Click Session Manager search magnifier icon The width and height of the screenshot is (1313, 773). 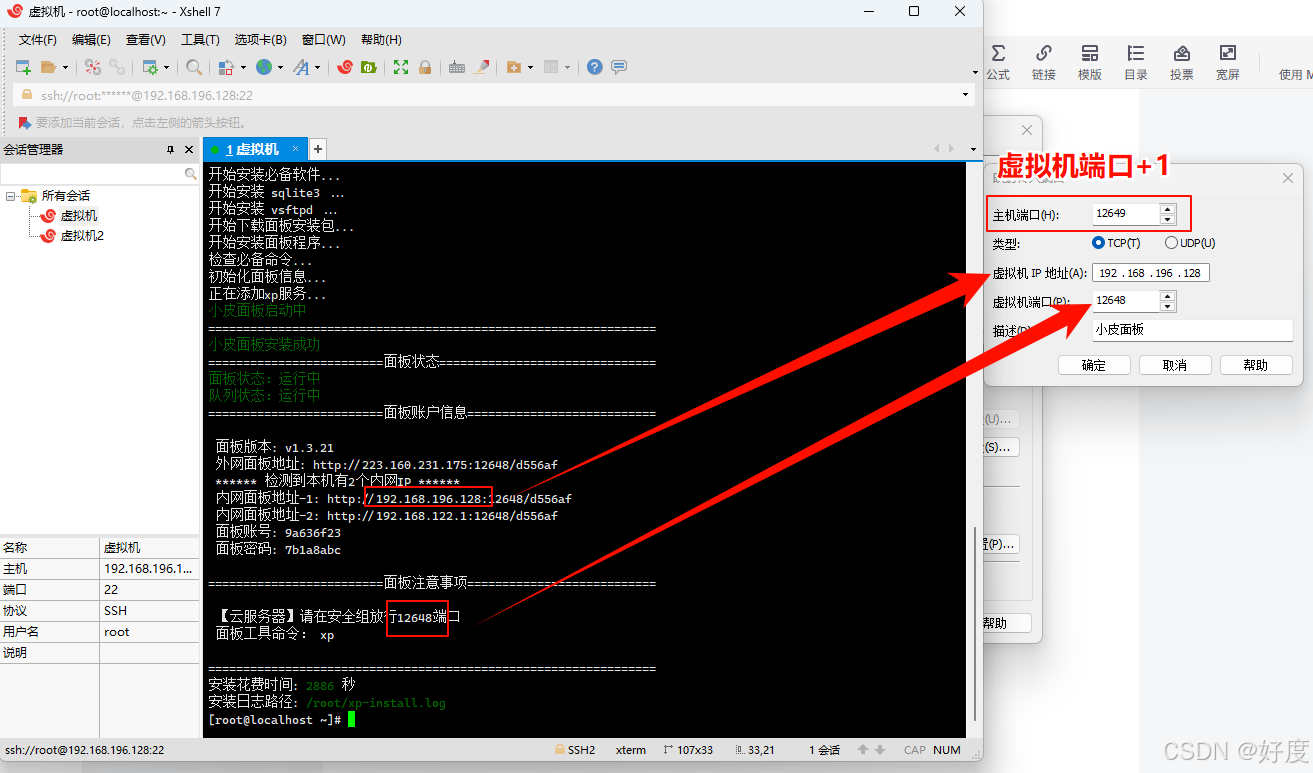point(191,174)
